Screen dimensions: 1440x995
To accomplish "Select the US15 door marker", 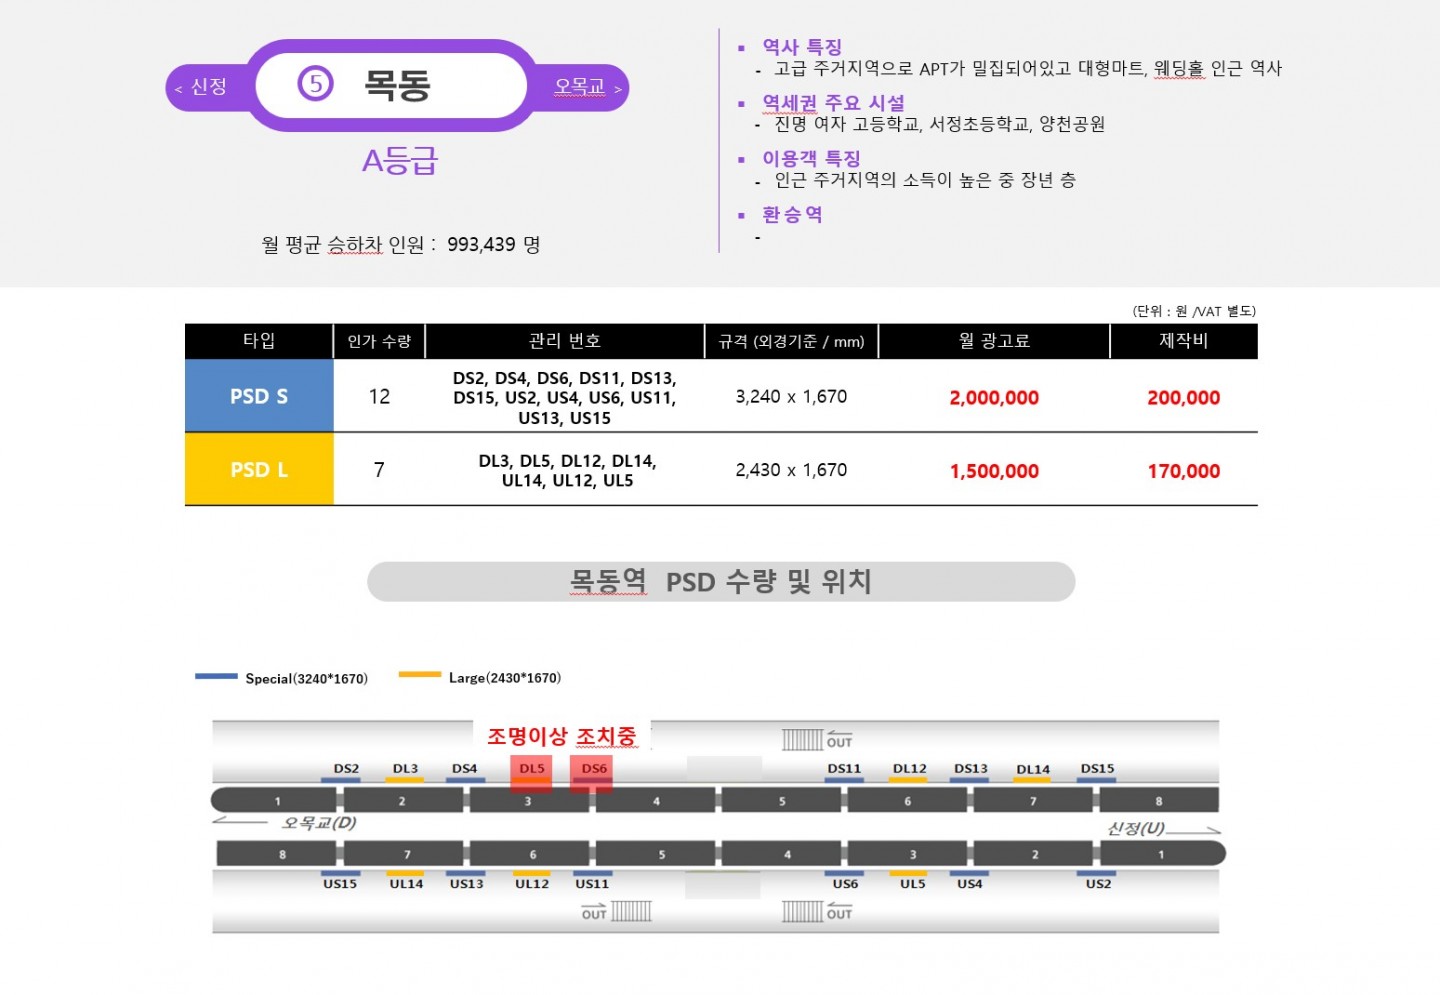I will [x=340, y=881].
